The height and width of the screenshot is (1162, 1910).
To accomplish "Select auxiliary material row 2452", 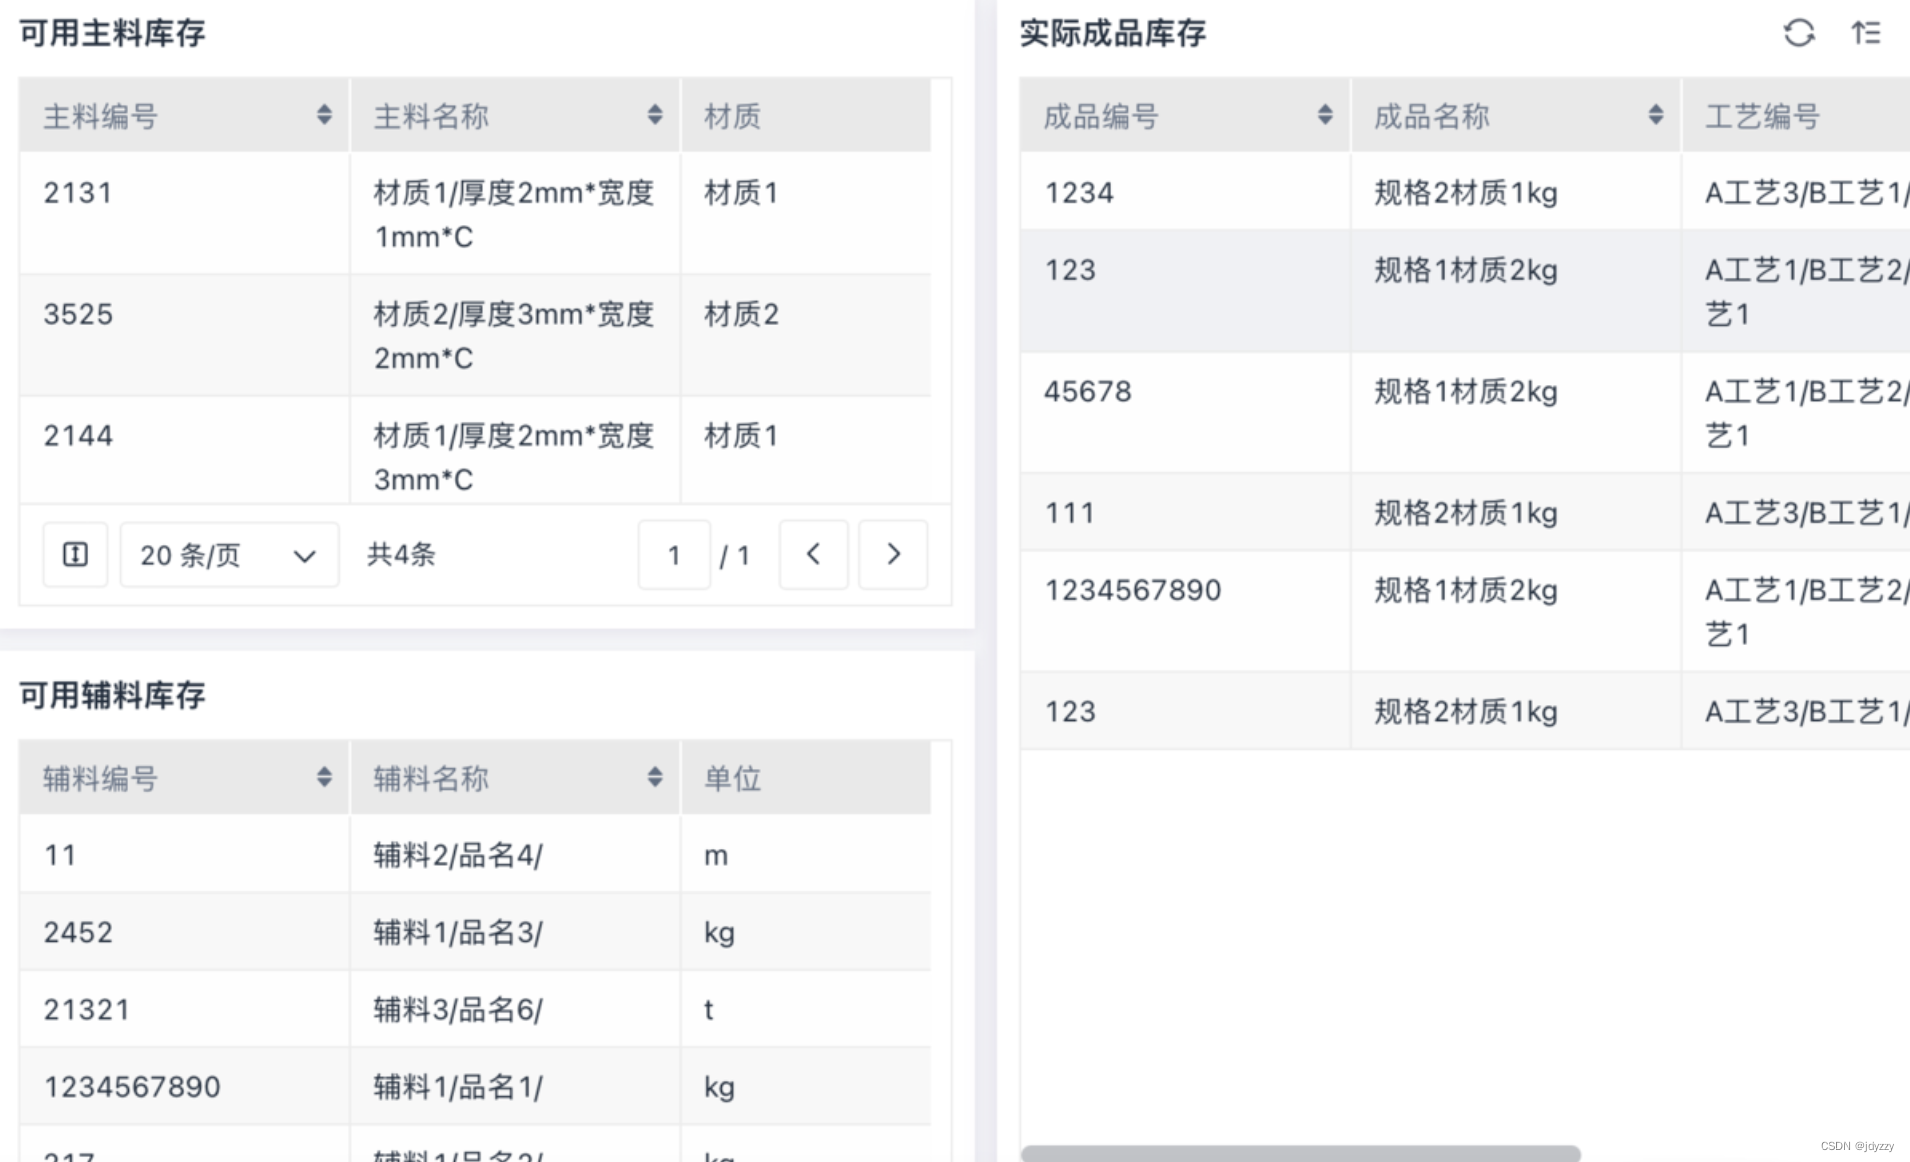I will tap(475, 931).
